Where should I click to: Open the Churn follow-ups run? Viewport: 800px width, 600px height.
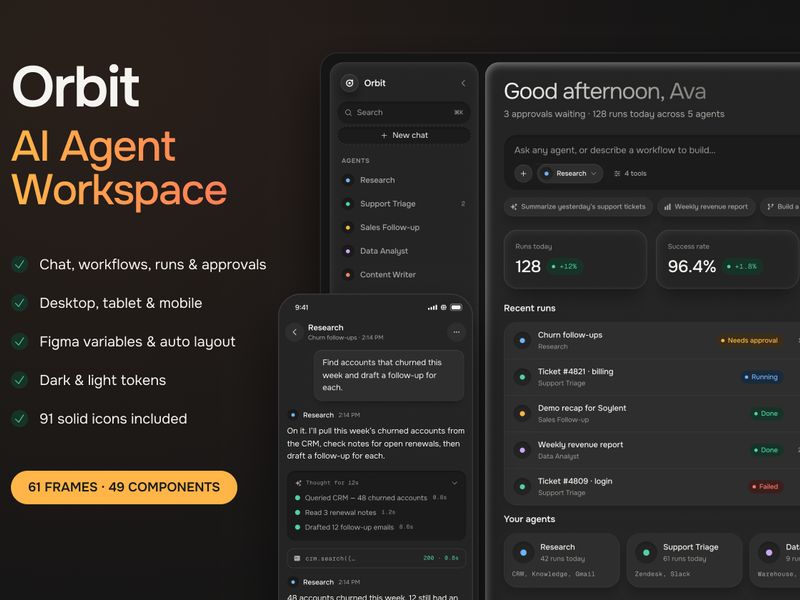coord(652,340)
